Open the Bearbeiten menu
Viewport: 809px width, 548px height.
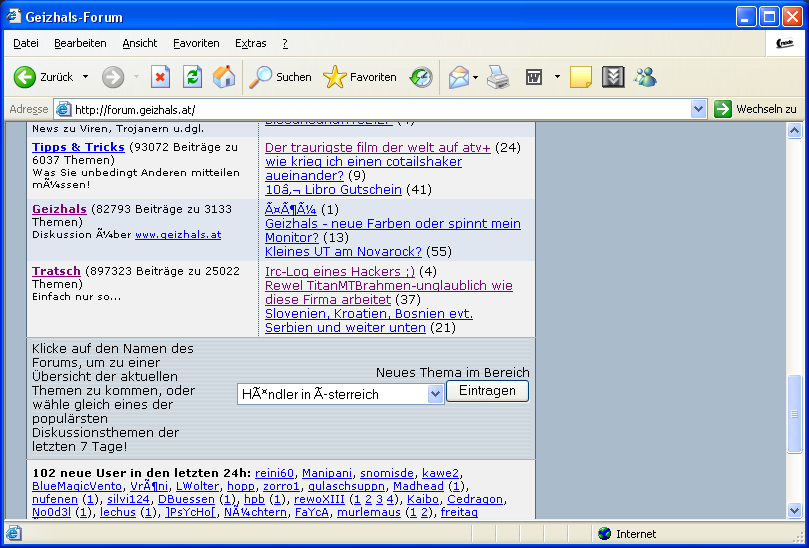point(80,43)
